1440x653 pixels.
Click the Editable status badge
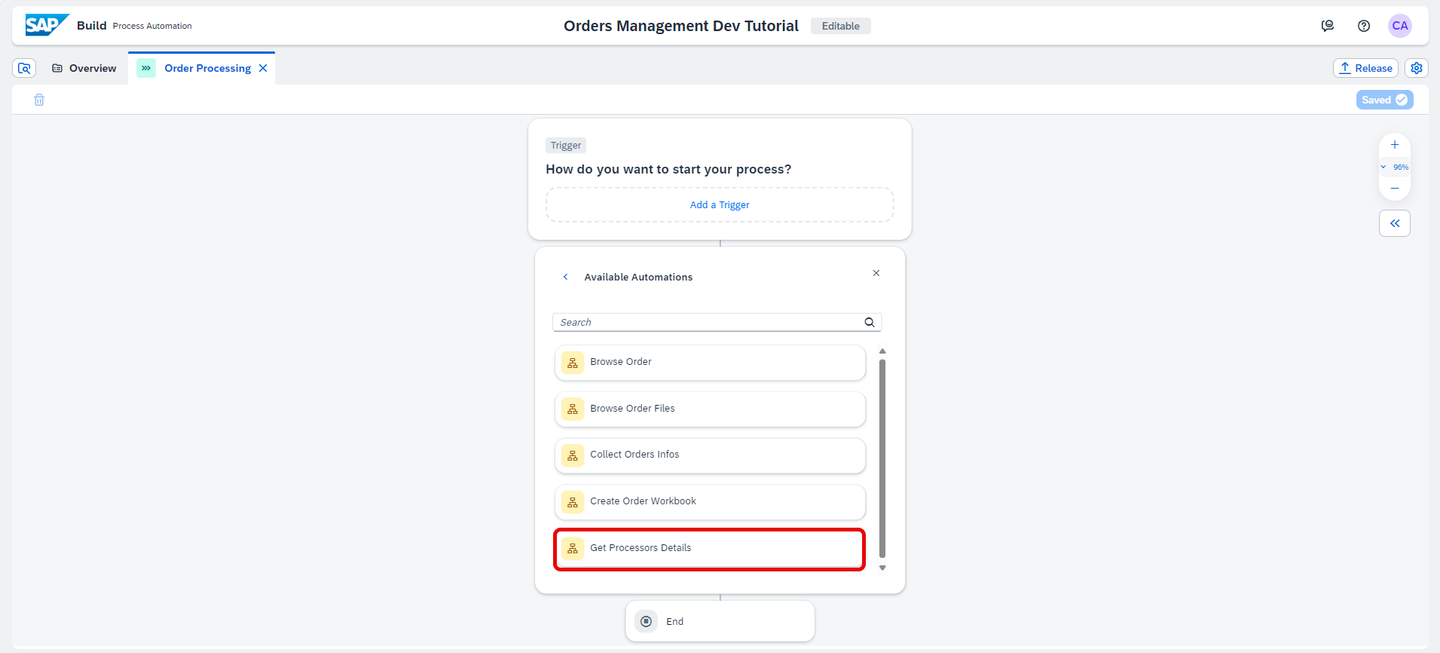[840, 26]
